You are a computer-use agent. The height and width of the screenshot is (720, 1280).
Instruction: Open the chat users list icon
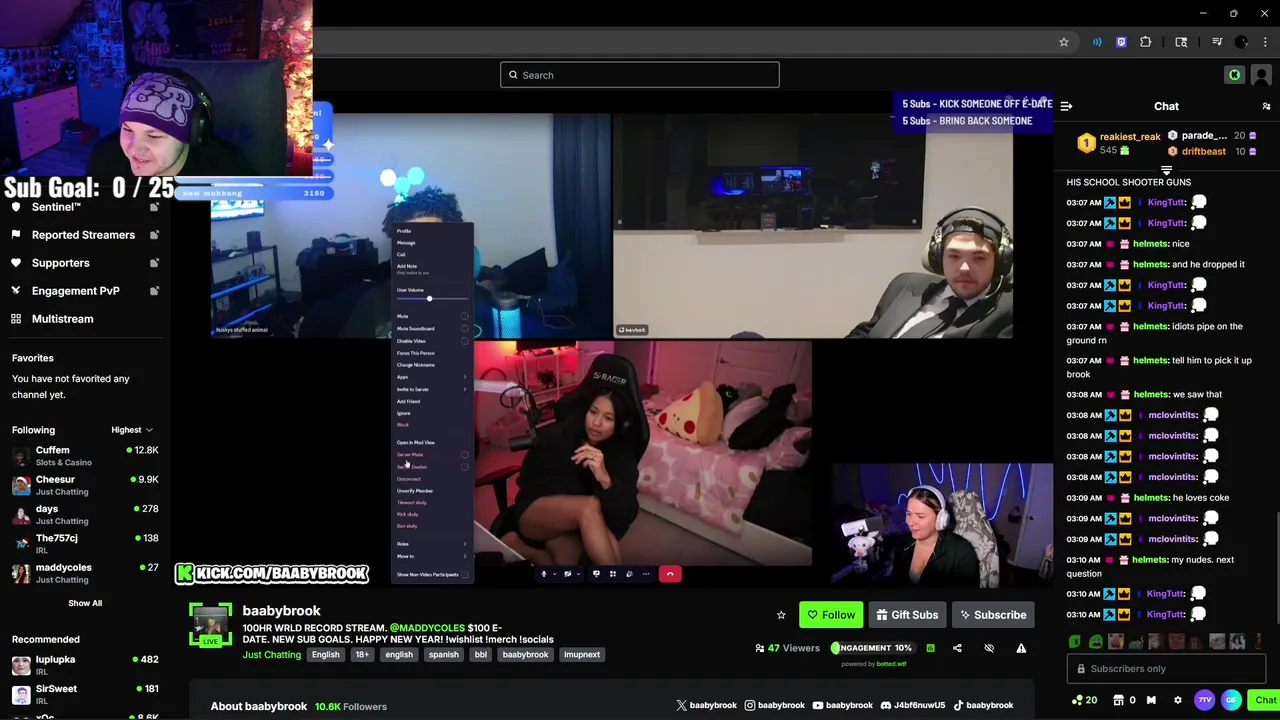[x=1266, y=106]
